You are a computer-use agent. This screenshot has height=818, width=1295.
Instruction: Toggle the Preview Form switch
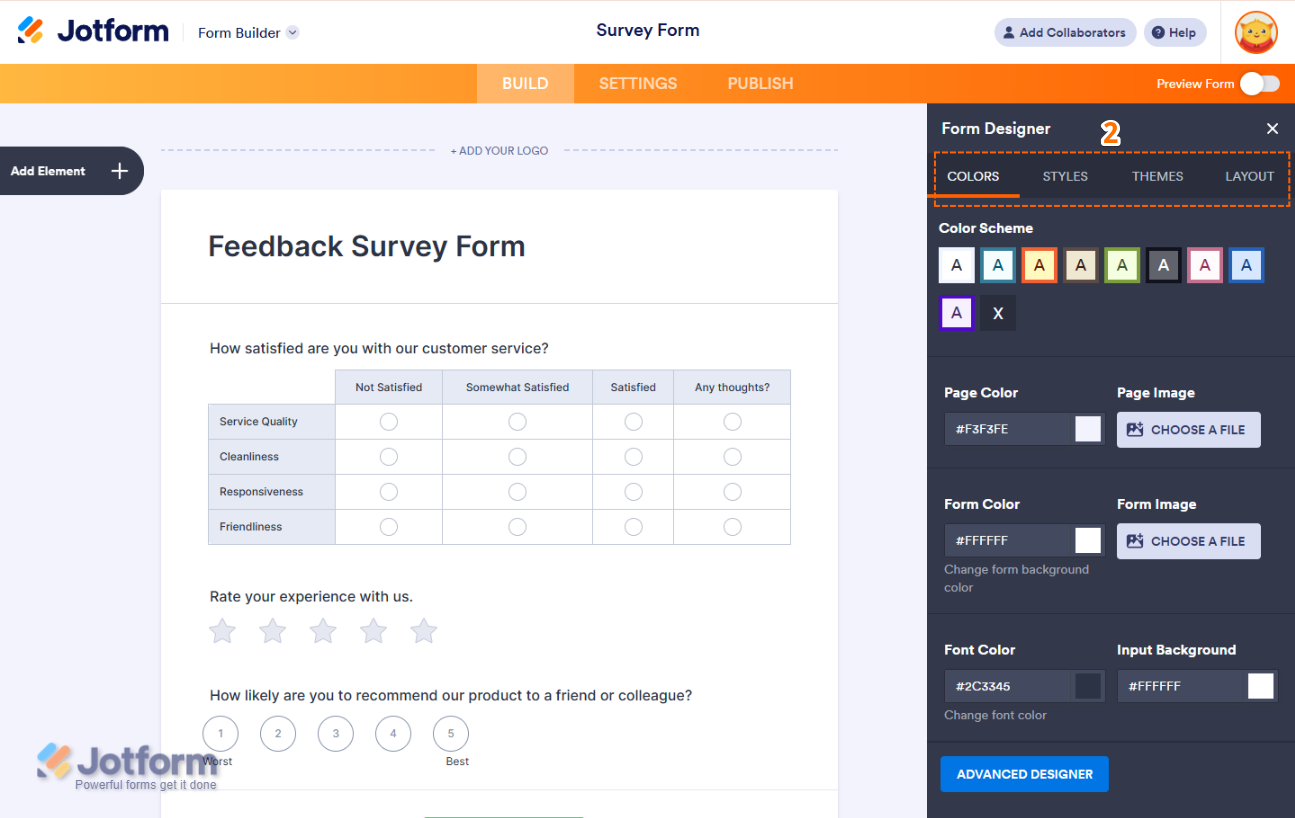coord(1259,84)
